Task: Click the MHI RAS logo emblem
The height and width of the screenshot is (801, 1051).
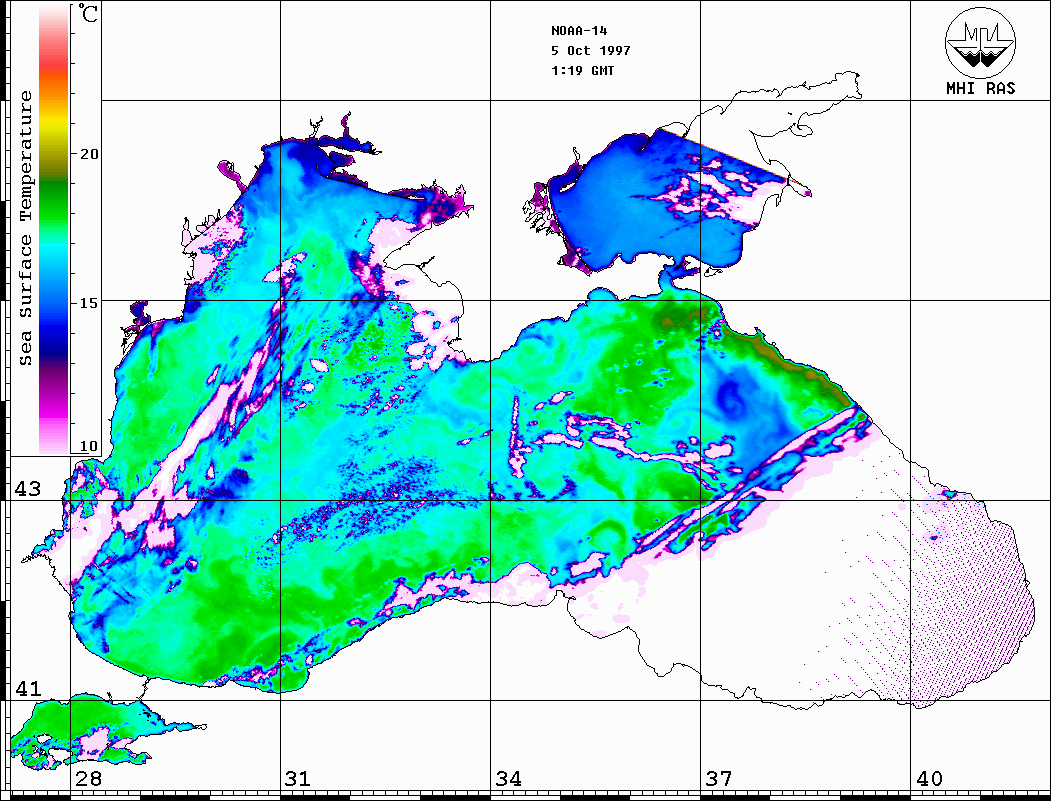Action: (980, 42)
